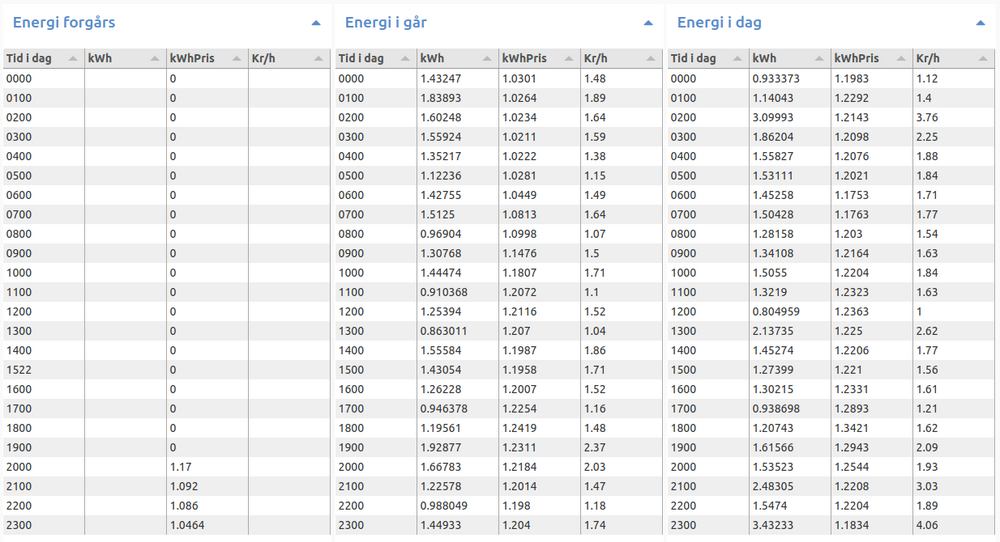This screenshot has height=542, width=1000.
Task: Click kWhPris column header in Energi i dag
Action: click(857, 59)
